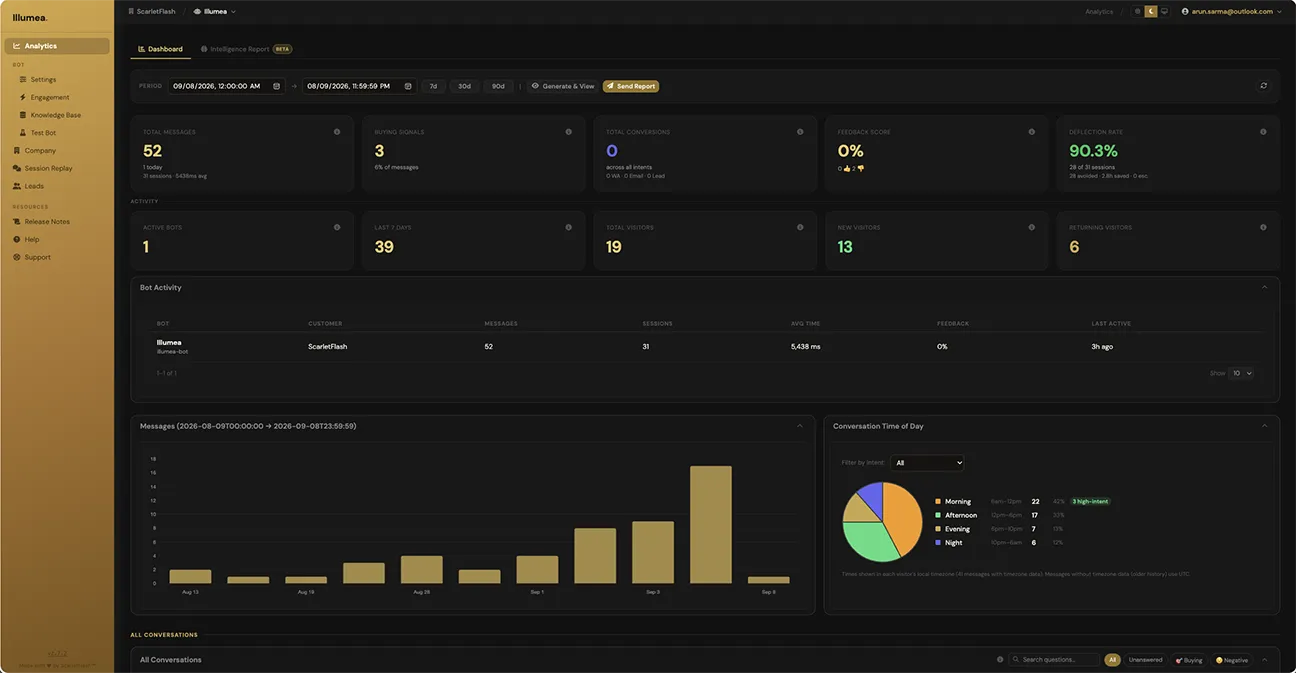
Task: Show info for Deflection Rate card
Action: (x=1264, y=132)
